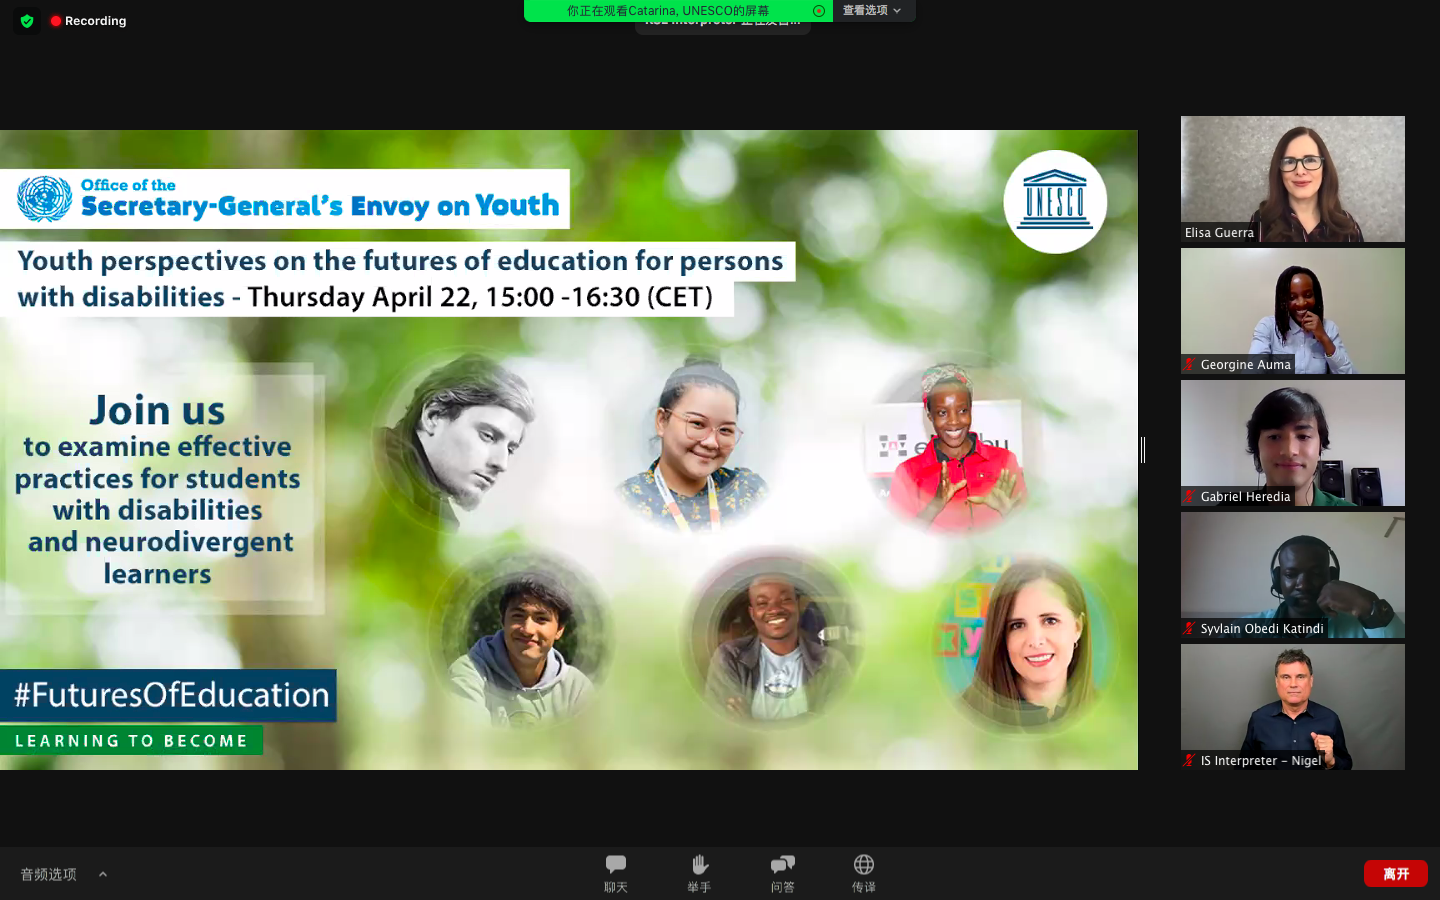The width and height of the screenshot is (1440, 900).
Task: Click the 'Join us' heading on slide
Action: click(158, 410)
